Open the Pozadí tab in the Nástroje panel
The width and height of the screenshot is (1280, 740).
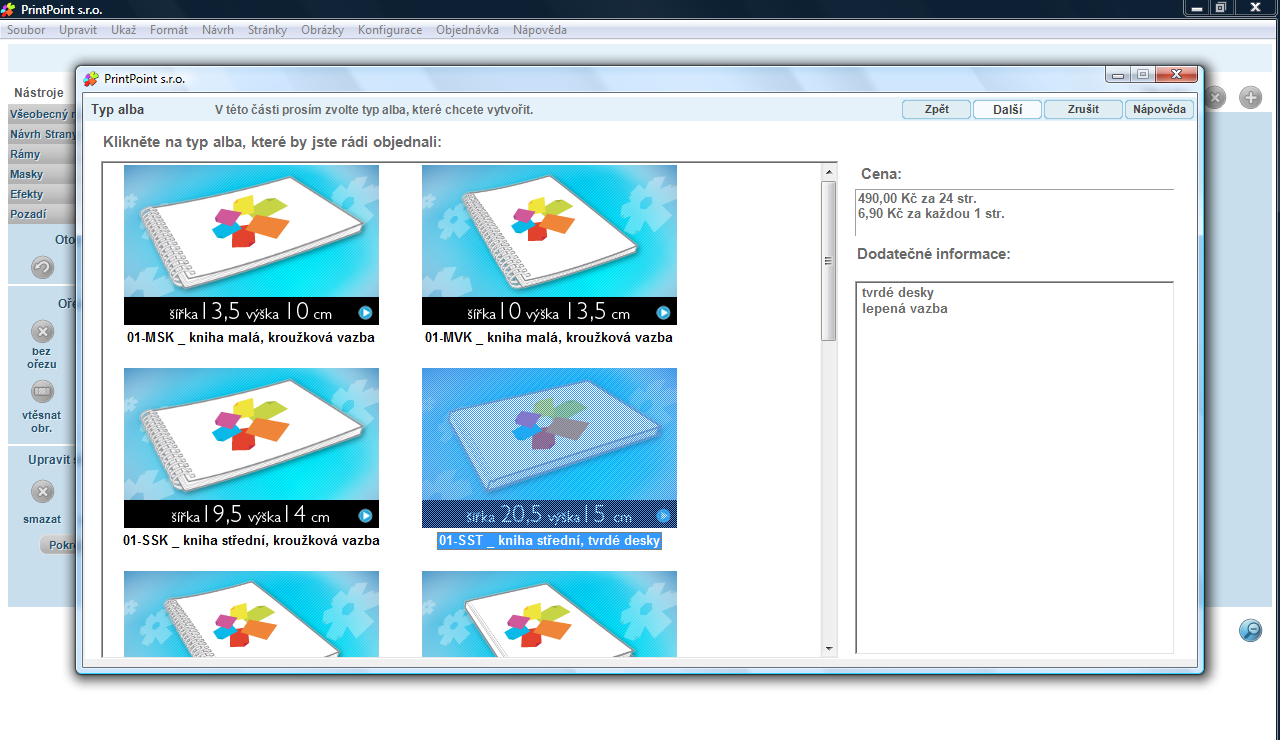pos(42,214)
